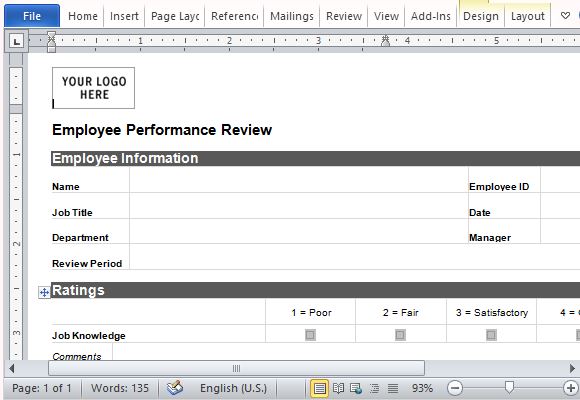Click the English (U.S.) language indicator
Viewport: 580px width, 400px height.
point(233,388)
